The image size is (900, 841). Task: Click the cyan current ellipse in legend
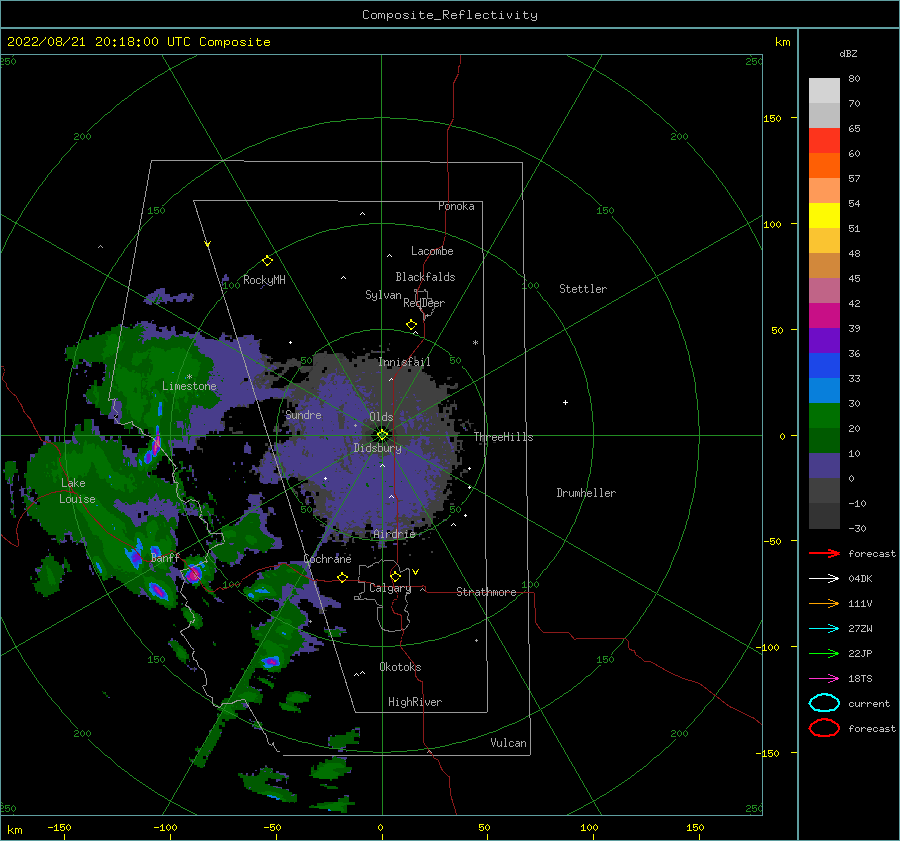[x=824, y=703]
